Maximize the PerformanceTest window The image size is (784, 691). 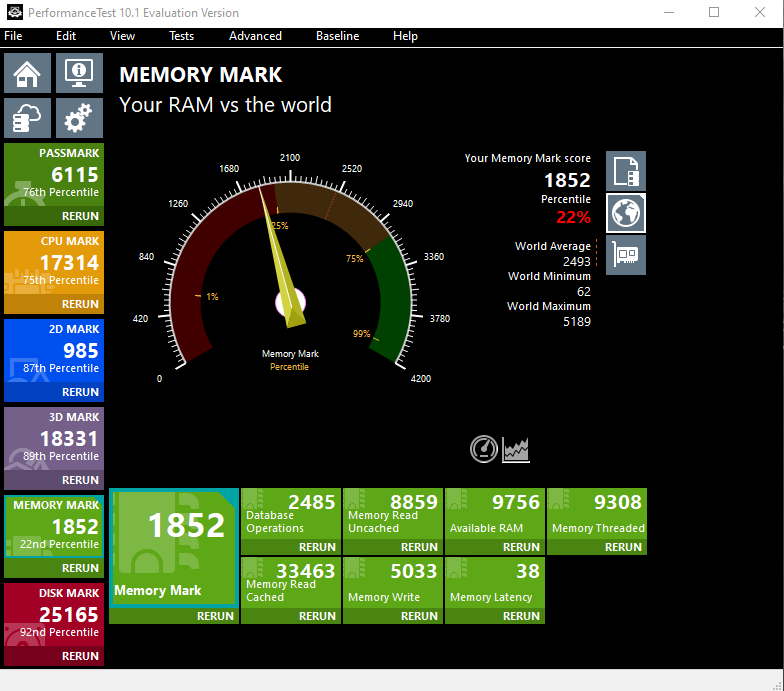coord(714,12)
